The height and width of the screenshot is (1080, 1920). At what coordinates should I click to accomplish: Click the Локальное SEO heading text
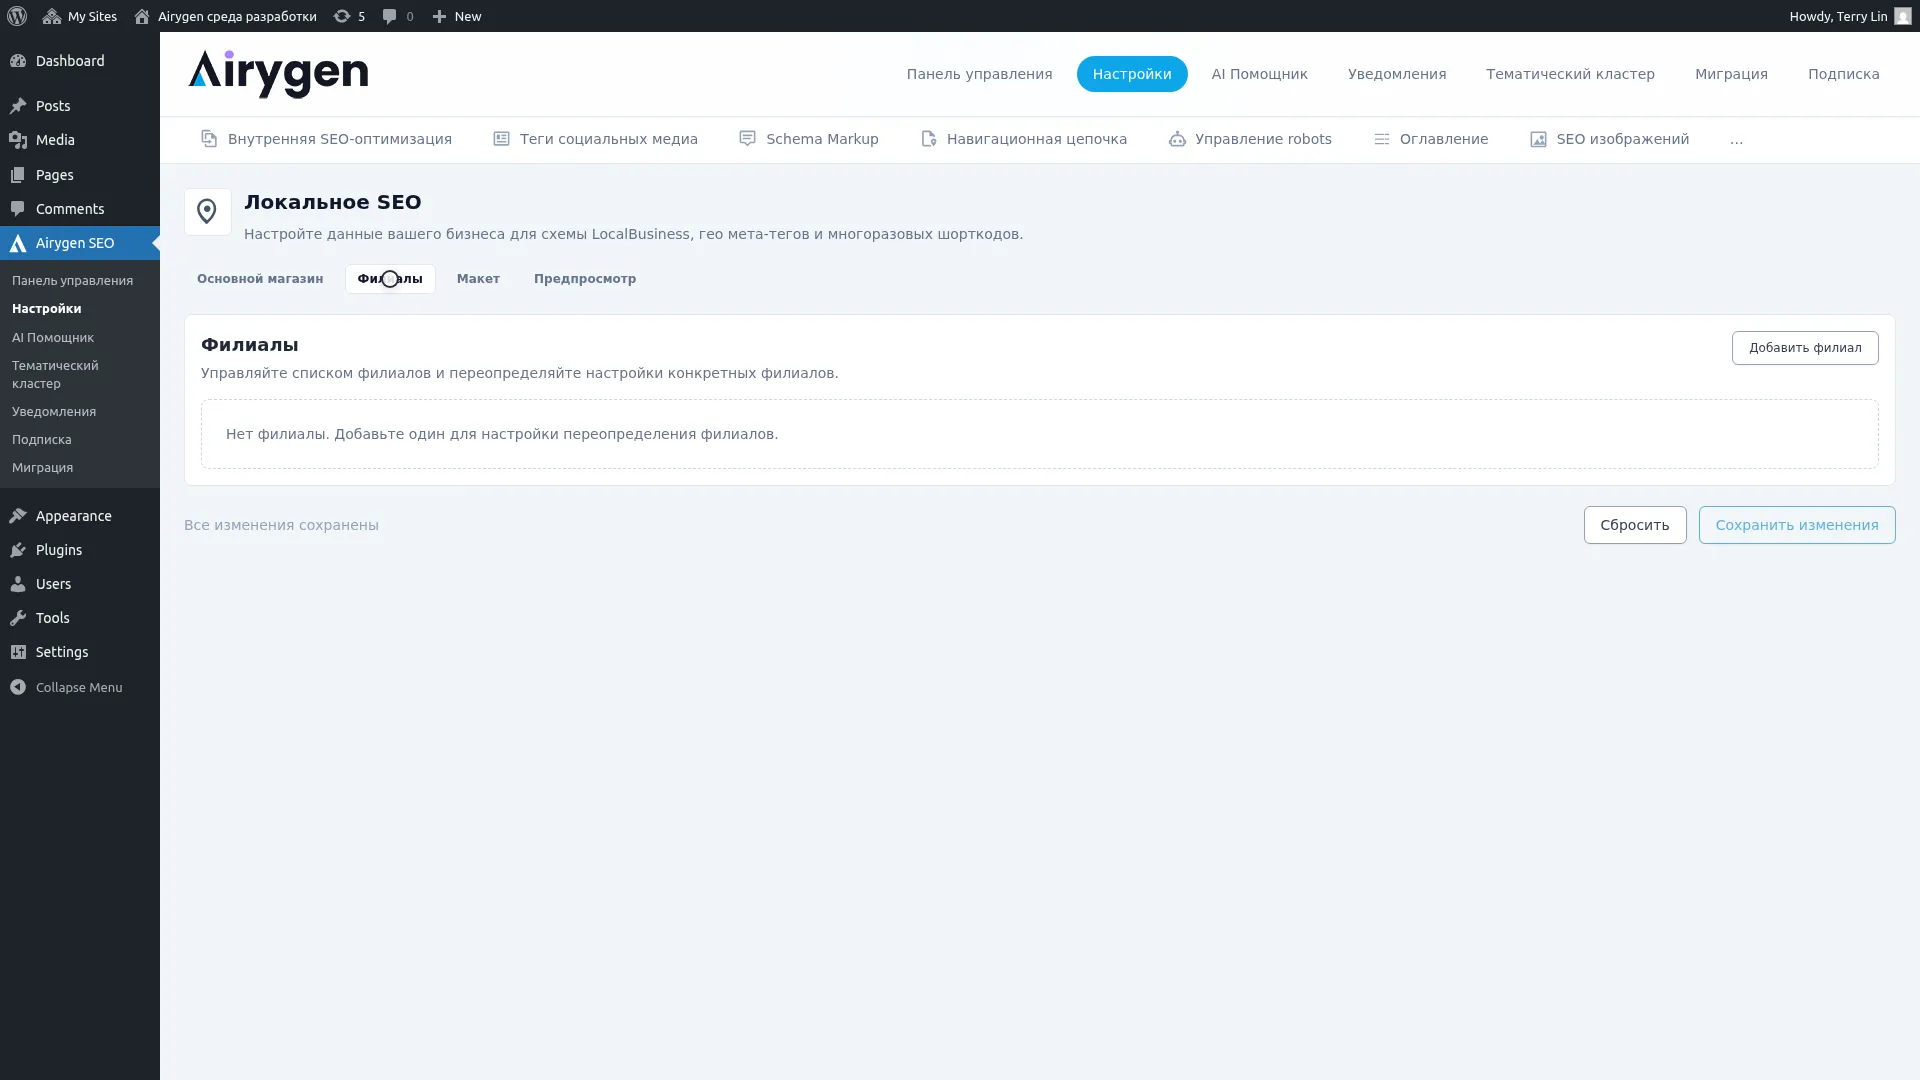[332, 202]
